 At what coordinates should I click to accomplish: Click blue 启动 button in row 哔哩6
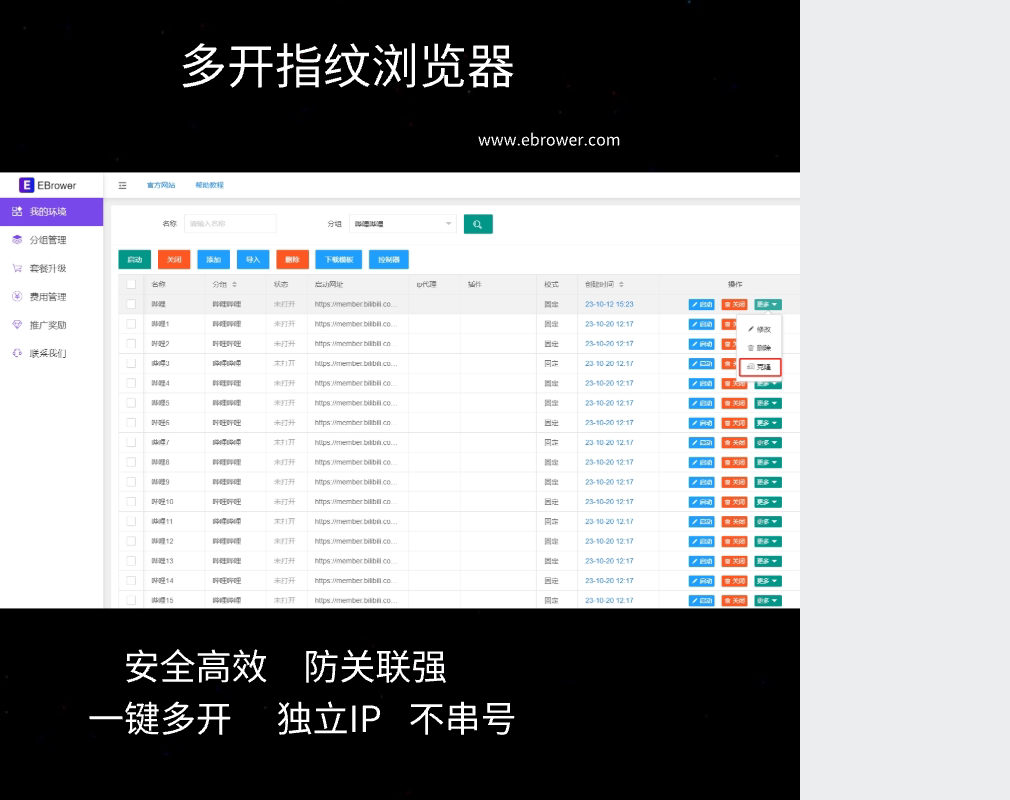(x=701, y=423)
